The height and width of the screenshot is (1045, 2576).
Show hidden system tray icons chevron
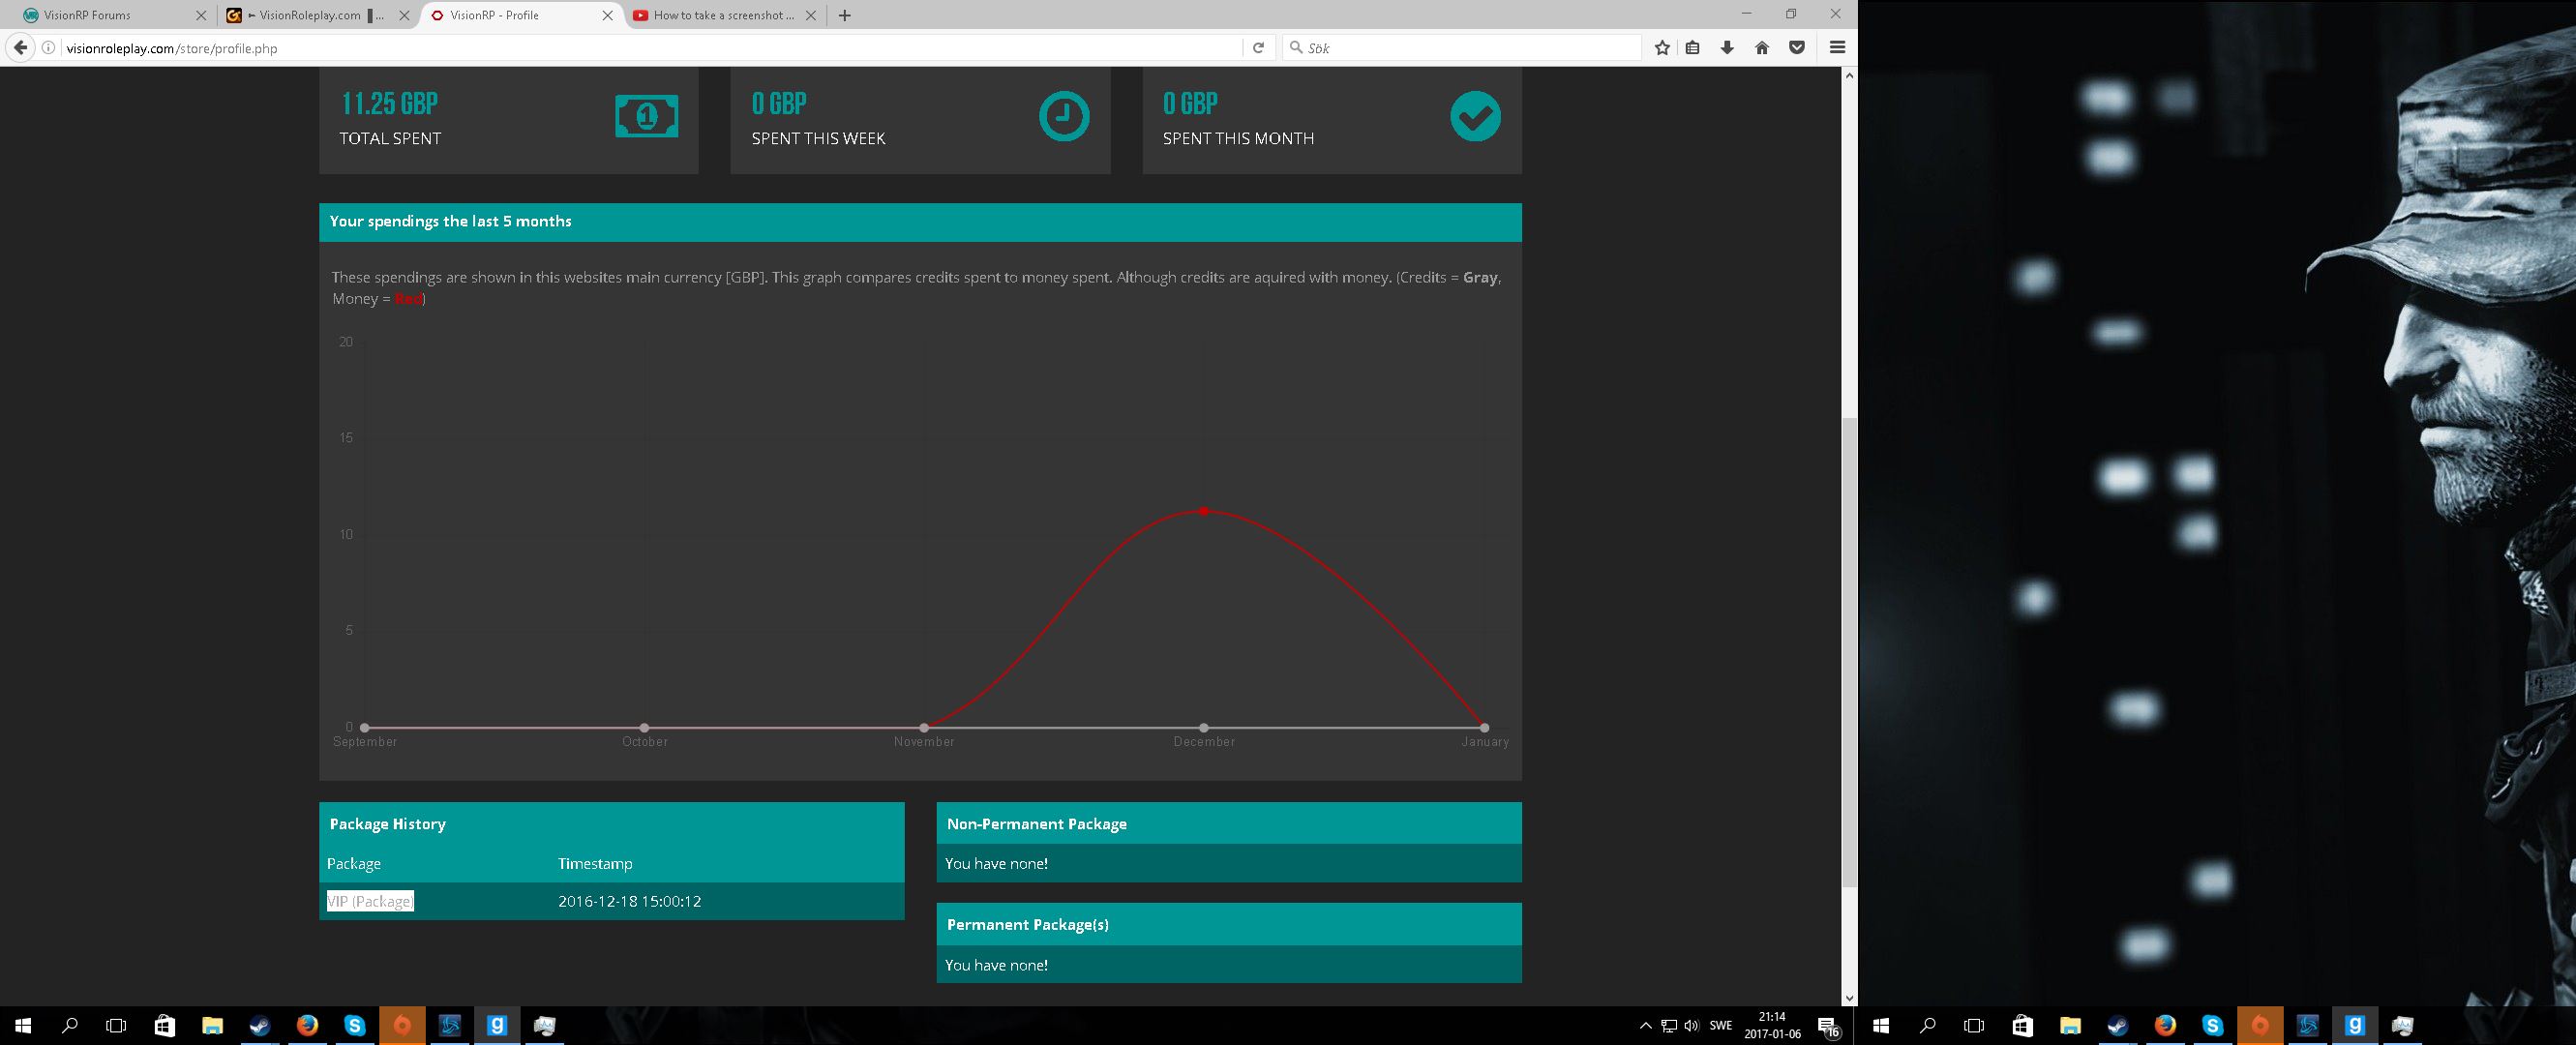pos(1645,1025)
